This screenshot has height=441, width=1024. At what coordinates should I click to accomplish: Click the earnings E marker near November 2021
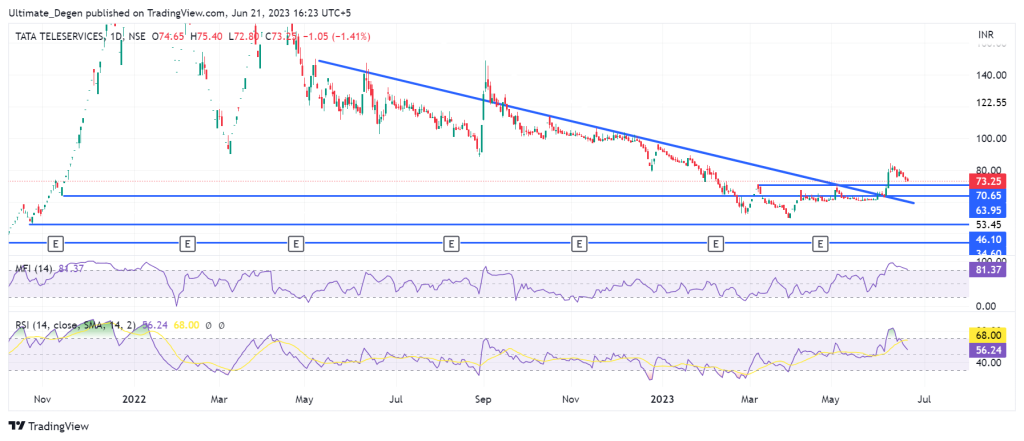coord(57,244)
